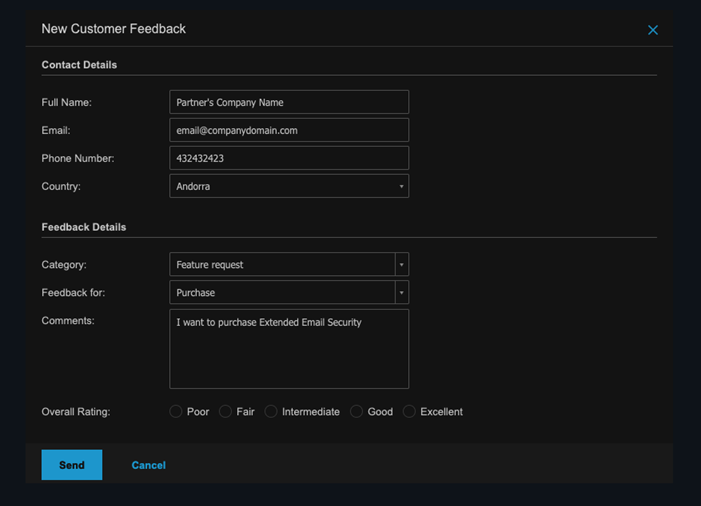Click the arrow button on Category dropdown

pos(402,265)
